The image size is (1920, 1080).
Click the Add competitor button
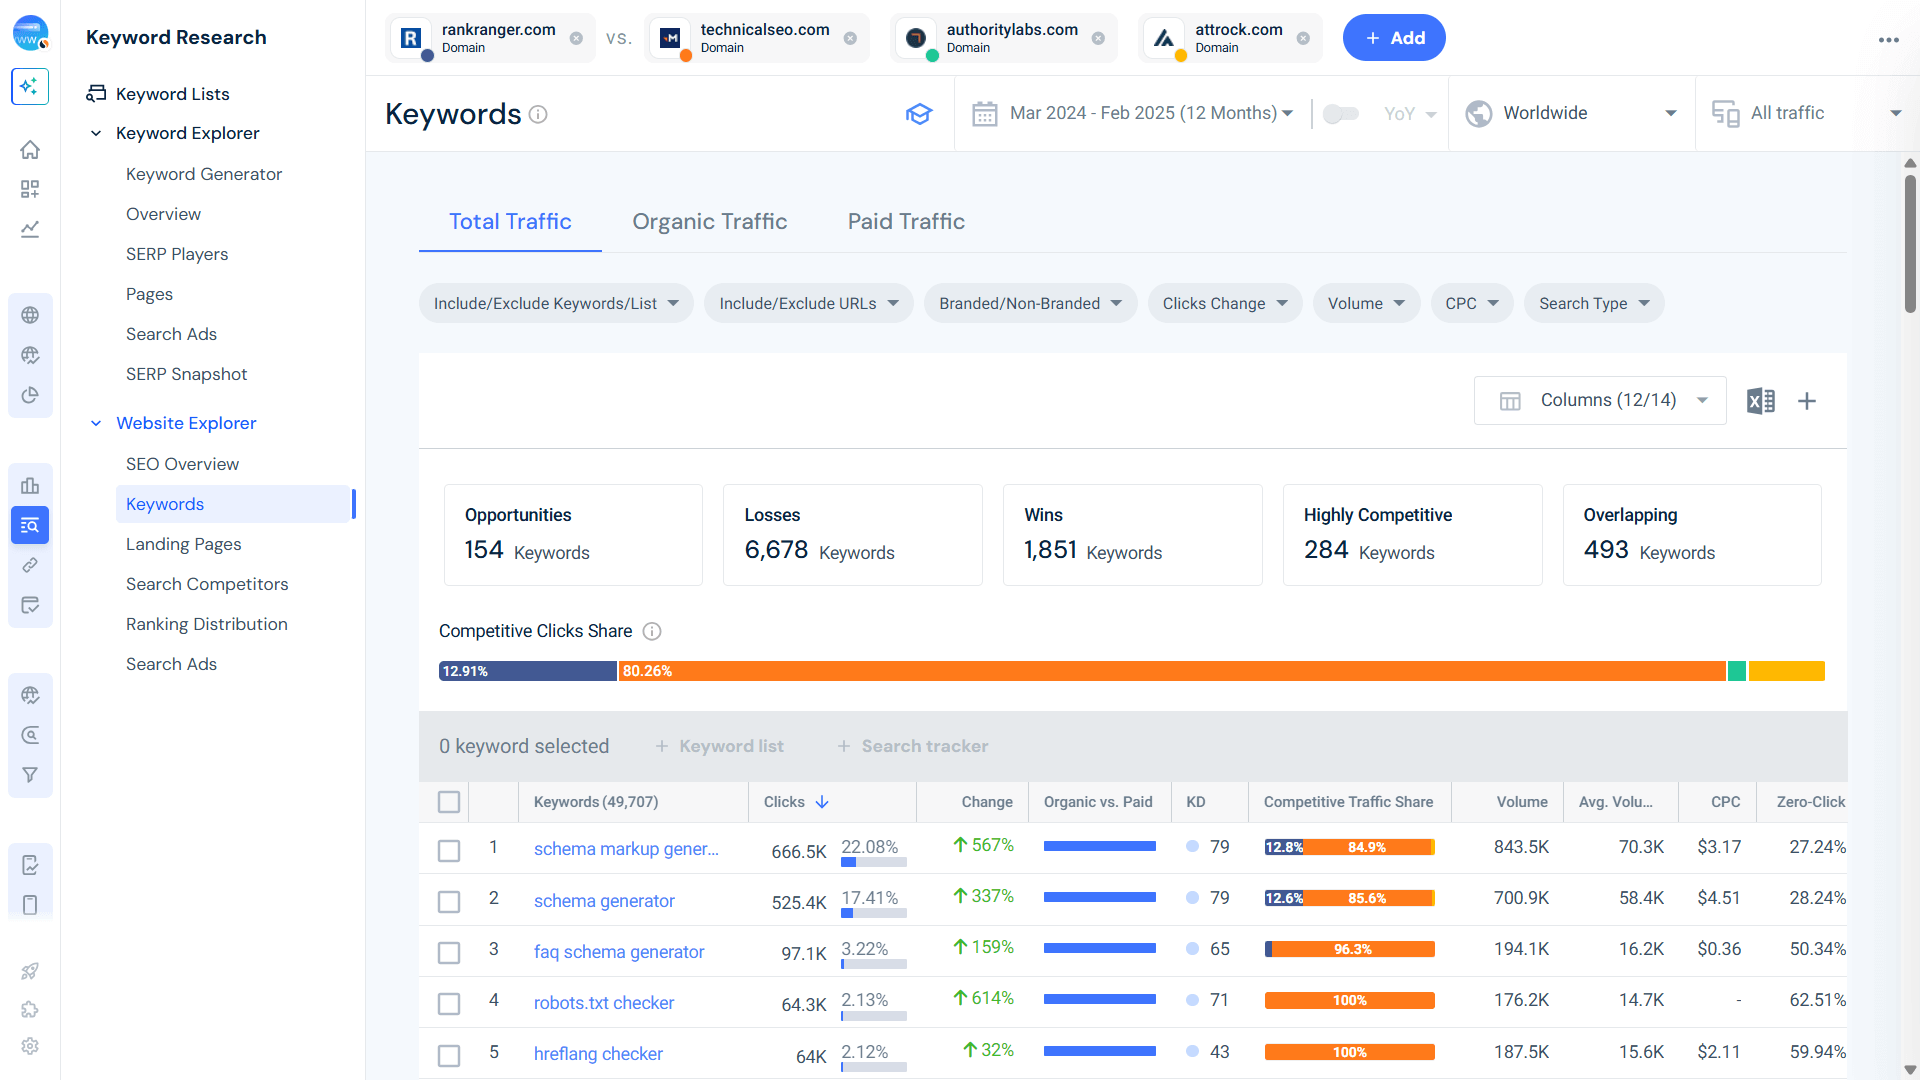[1394, 37]
